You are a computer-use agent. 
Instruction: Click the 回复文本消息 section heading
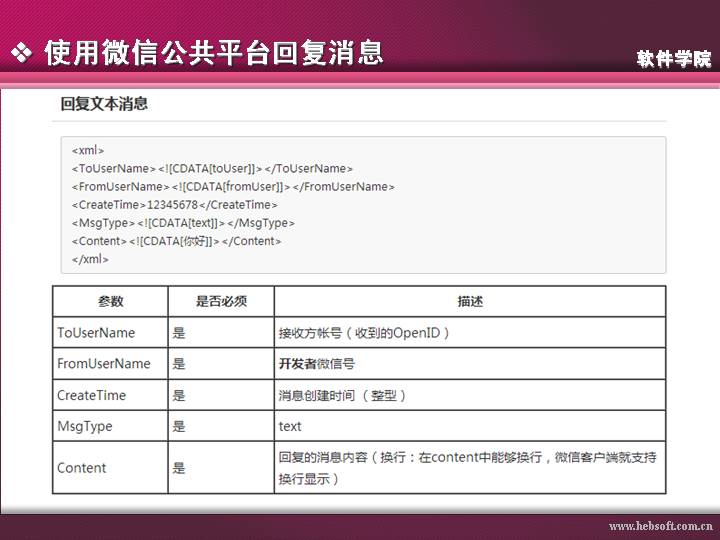(x=104, y=104)
